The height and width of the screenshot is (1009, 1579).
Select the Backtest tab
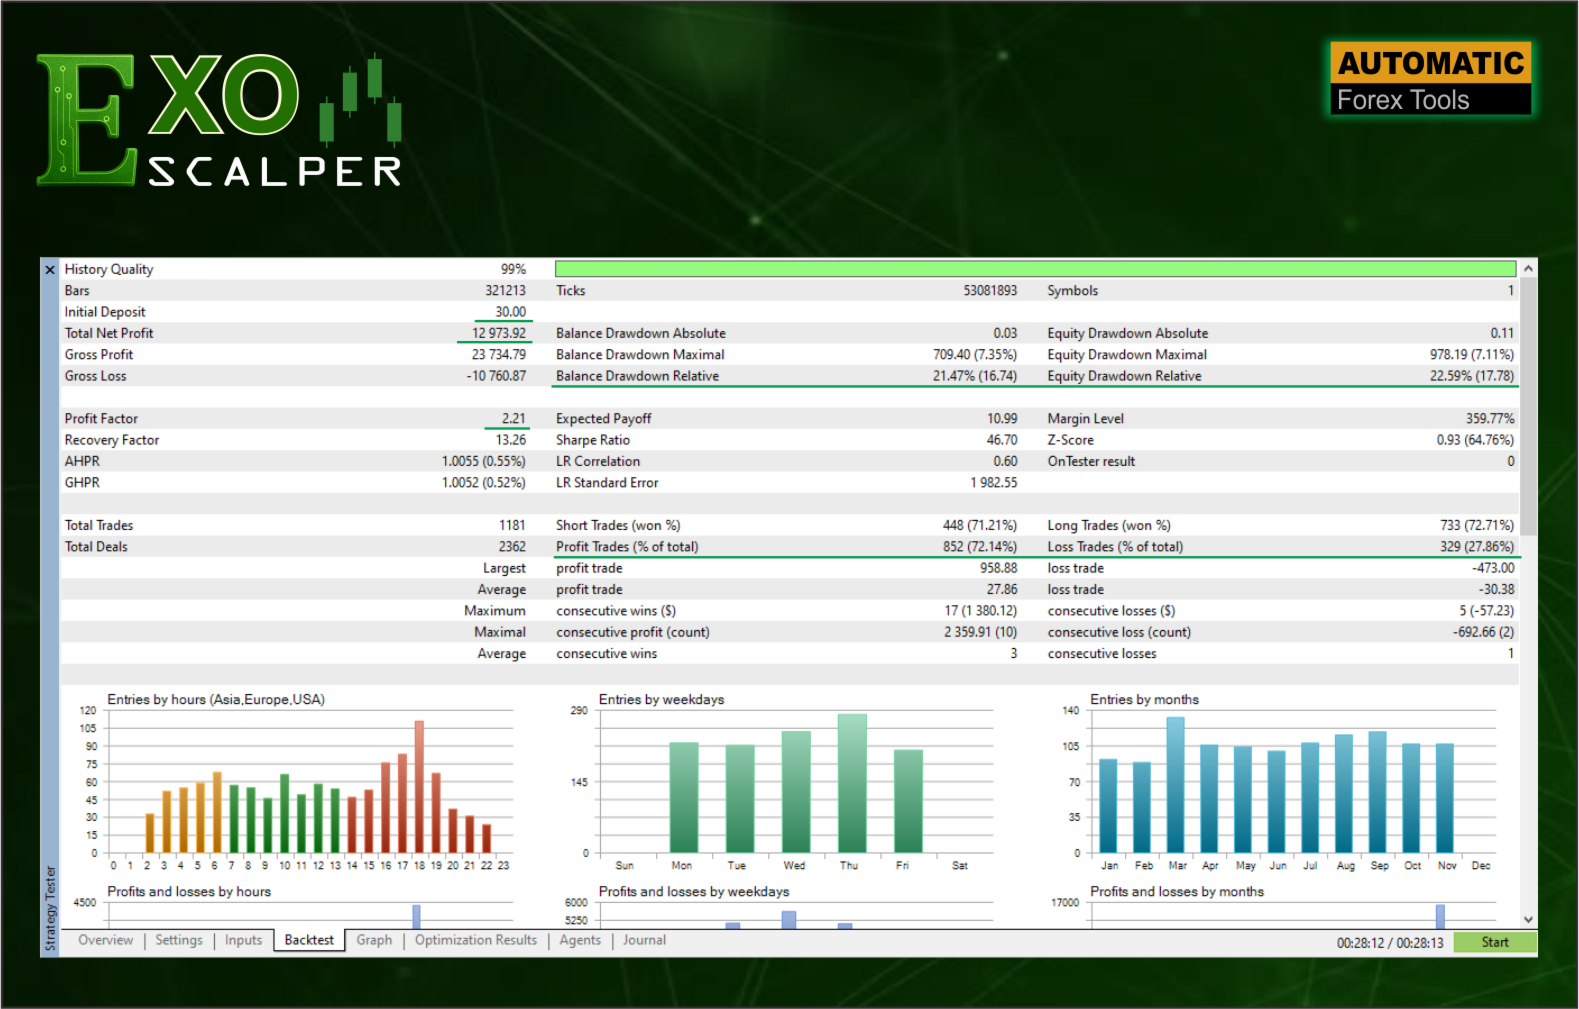[x=309, y=940]
